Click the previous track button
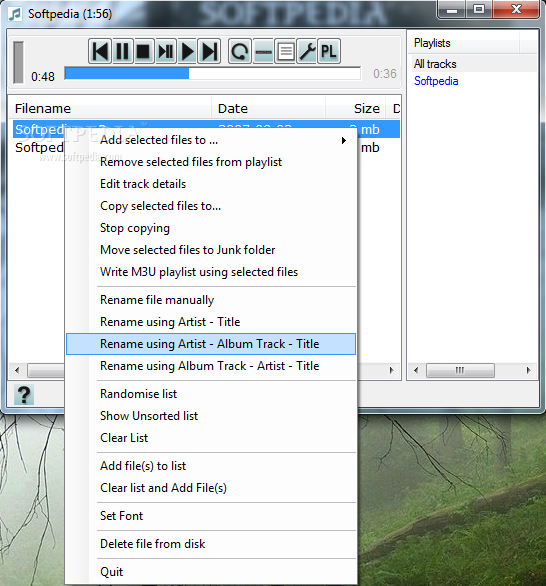The height and width of the screenshot is (586, 546). [100, 51]
